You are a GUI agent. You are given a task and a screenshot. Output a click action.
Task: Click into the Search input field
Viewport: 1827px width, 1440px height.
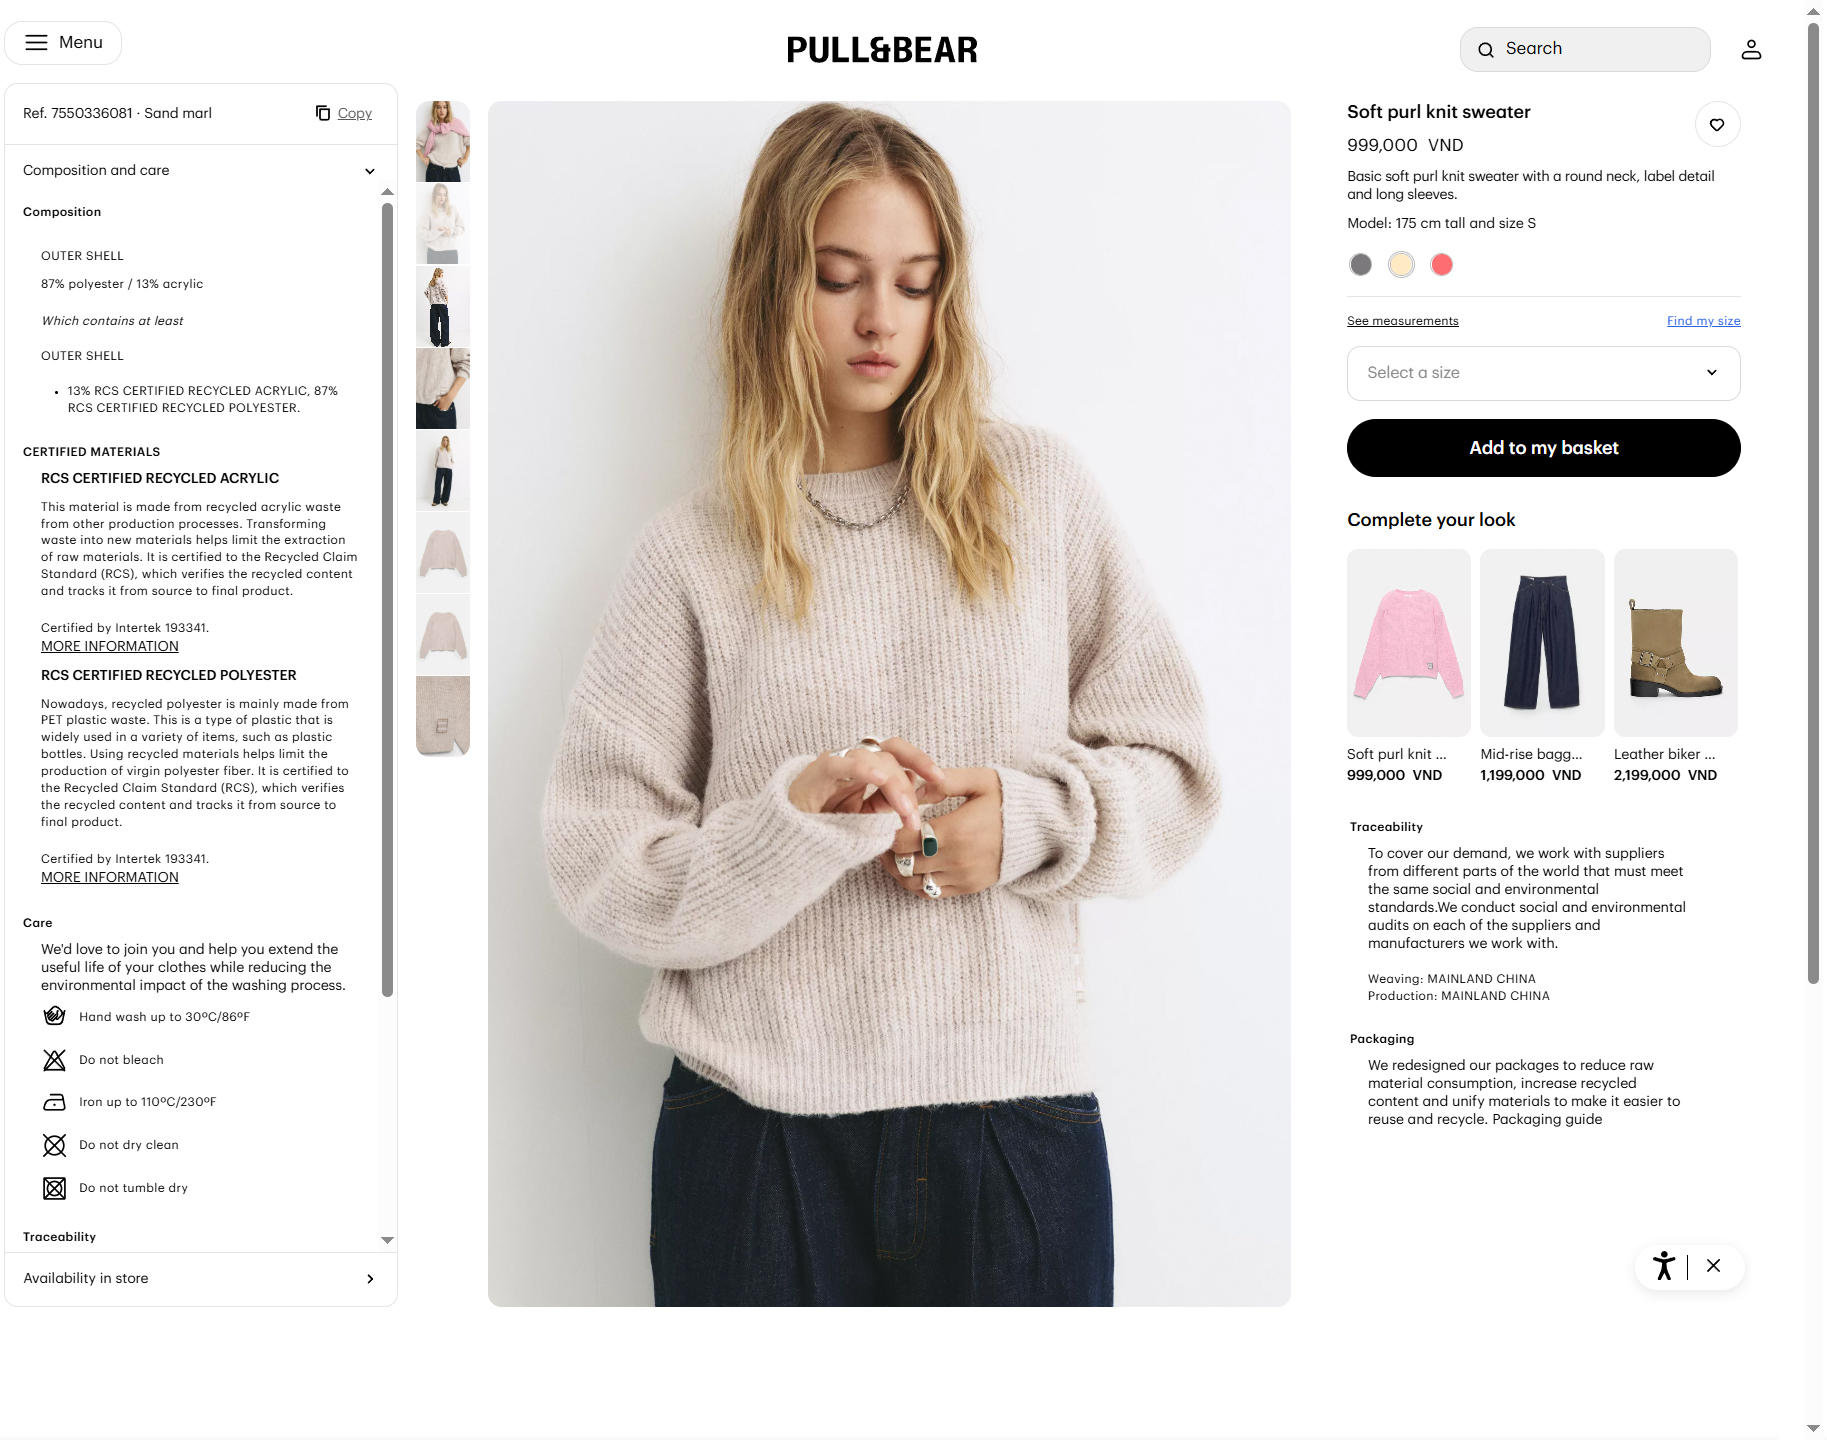pos(1584,49)
